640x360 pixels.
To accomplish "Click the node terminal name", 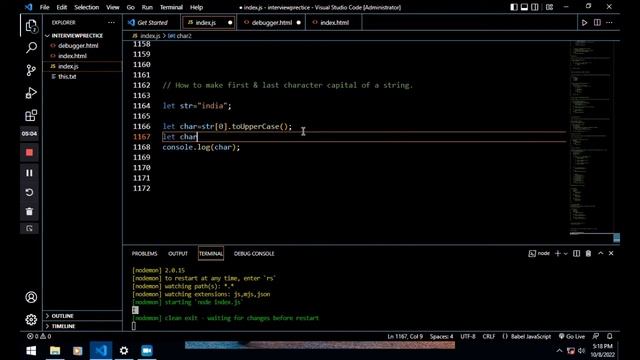I will click(x=539, y=253).
